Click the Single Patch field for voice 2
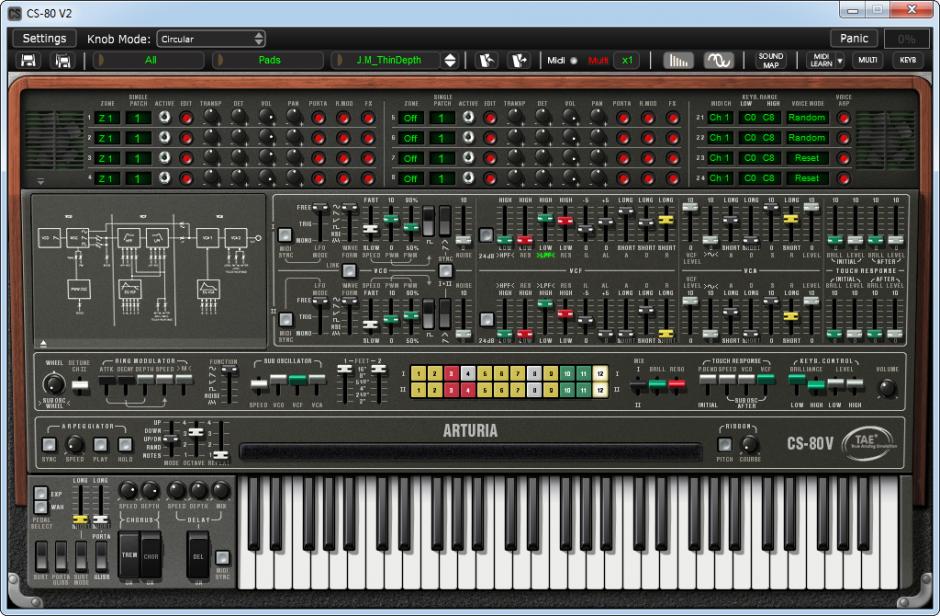The width and height of the screenshot is (940, 616). pos(138,138)
